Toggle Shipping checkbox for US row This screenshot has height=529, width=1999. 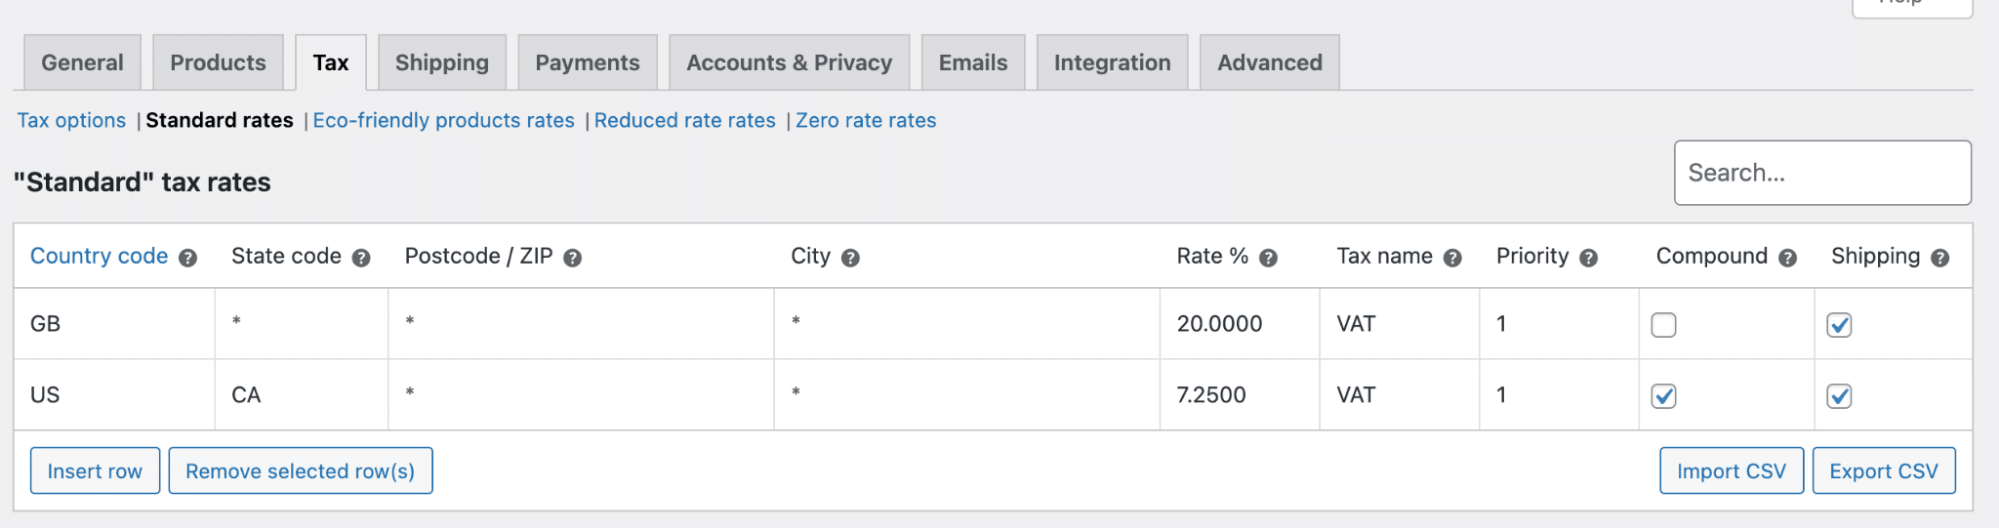(x=1839, y=396)
